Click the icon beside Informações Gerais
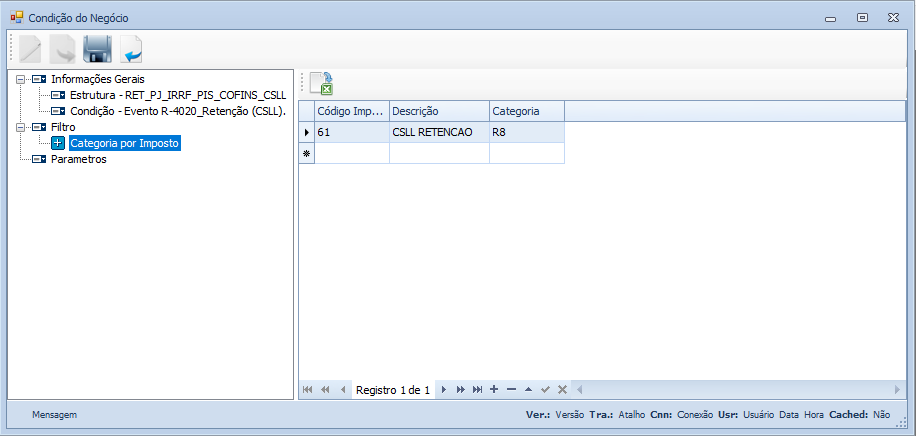916x436 pixels. click(x=39, y=79)
